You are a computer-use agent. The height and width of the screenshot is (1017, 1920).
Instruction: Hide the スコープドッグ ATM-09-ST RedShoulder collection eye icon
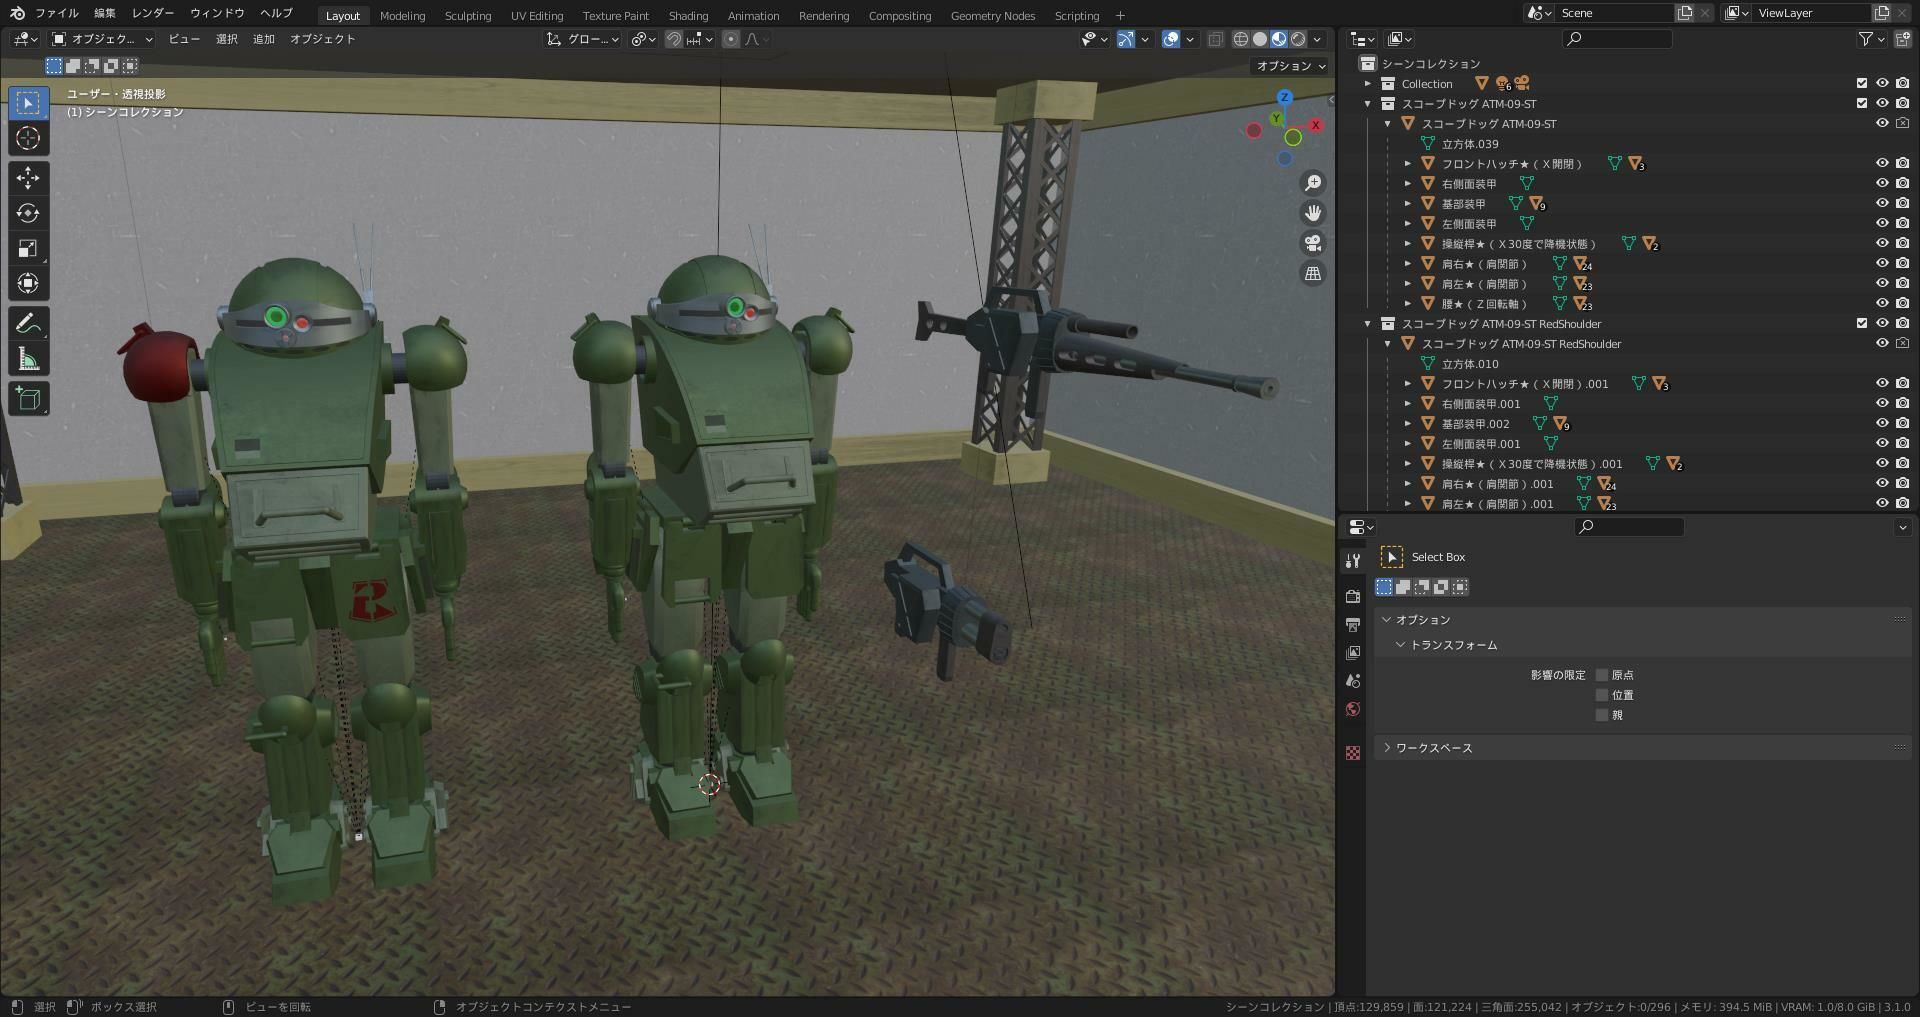1881,323
